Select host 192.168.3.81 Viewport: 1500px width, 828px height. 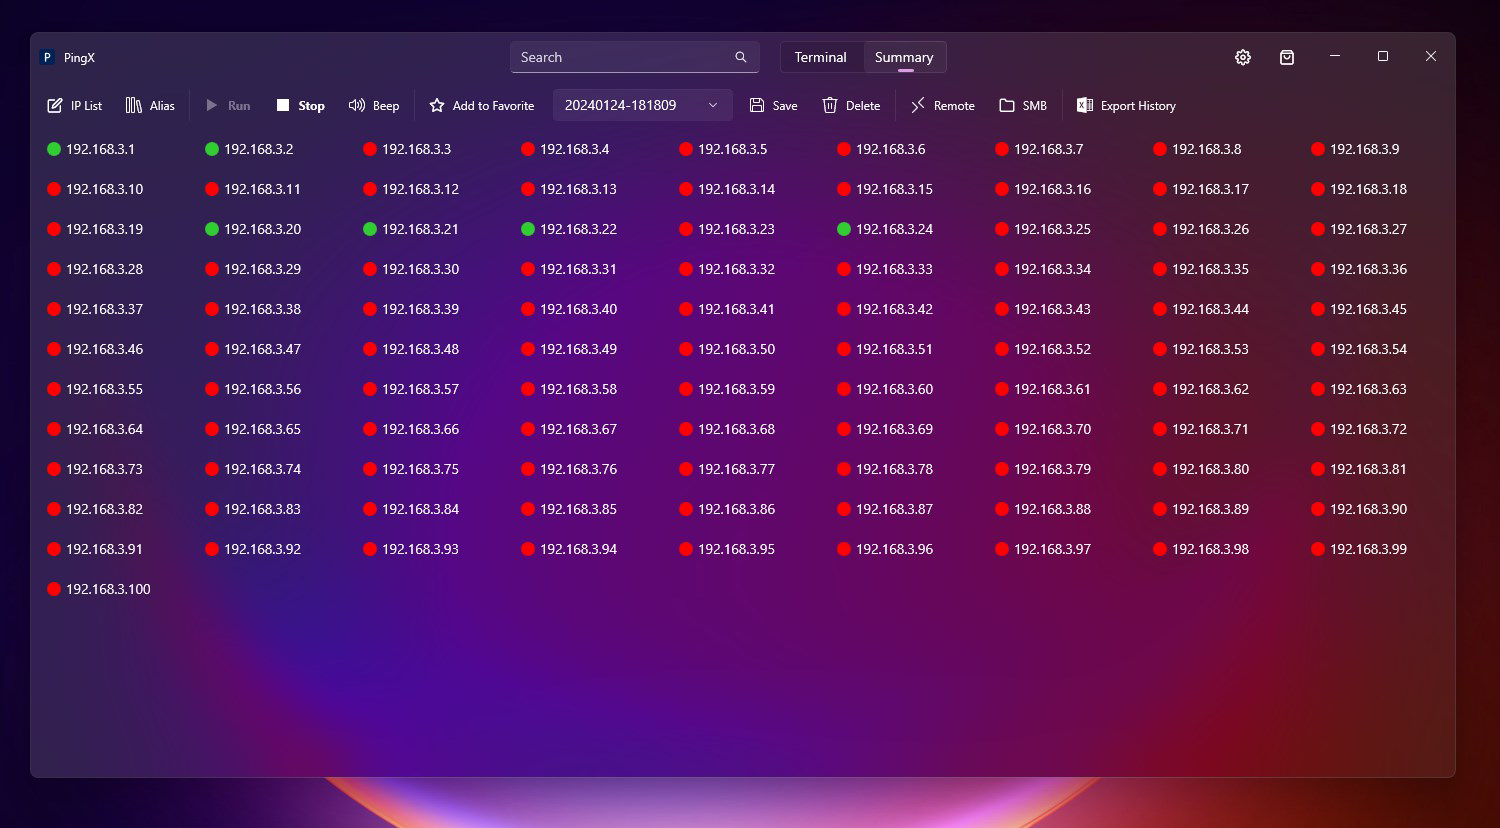[x=1359, y=469]
